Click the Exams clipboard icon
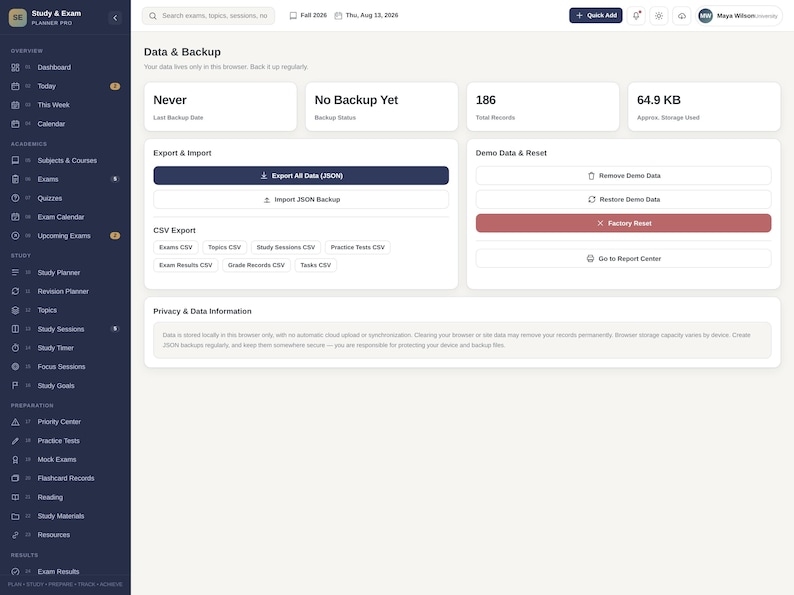 click(x=15, y=179)
